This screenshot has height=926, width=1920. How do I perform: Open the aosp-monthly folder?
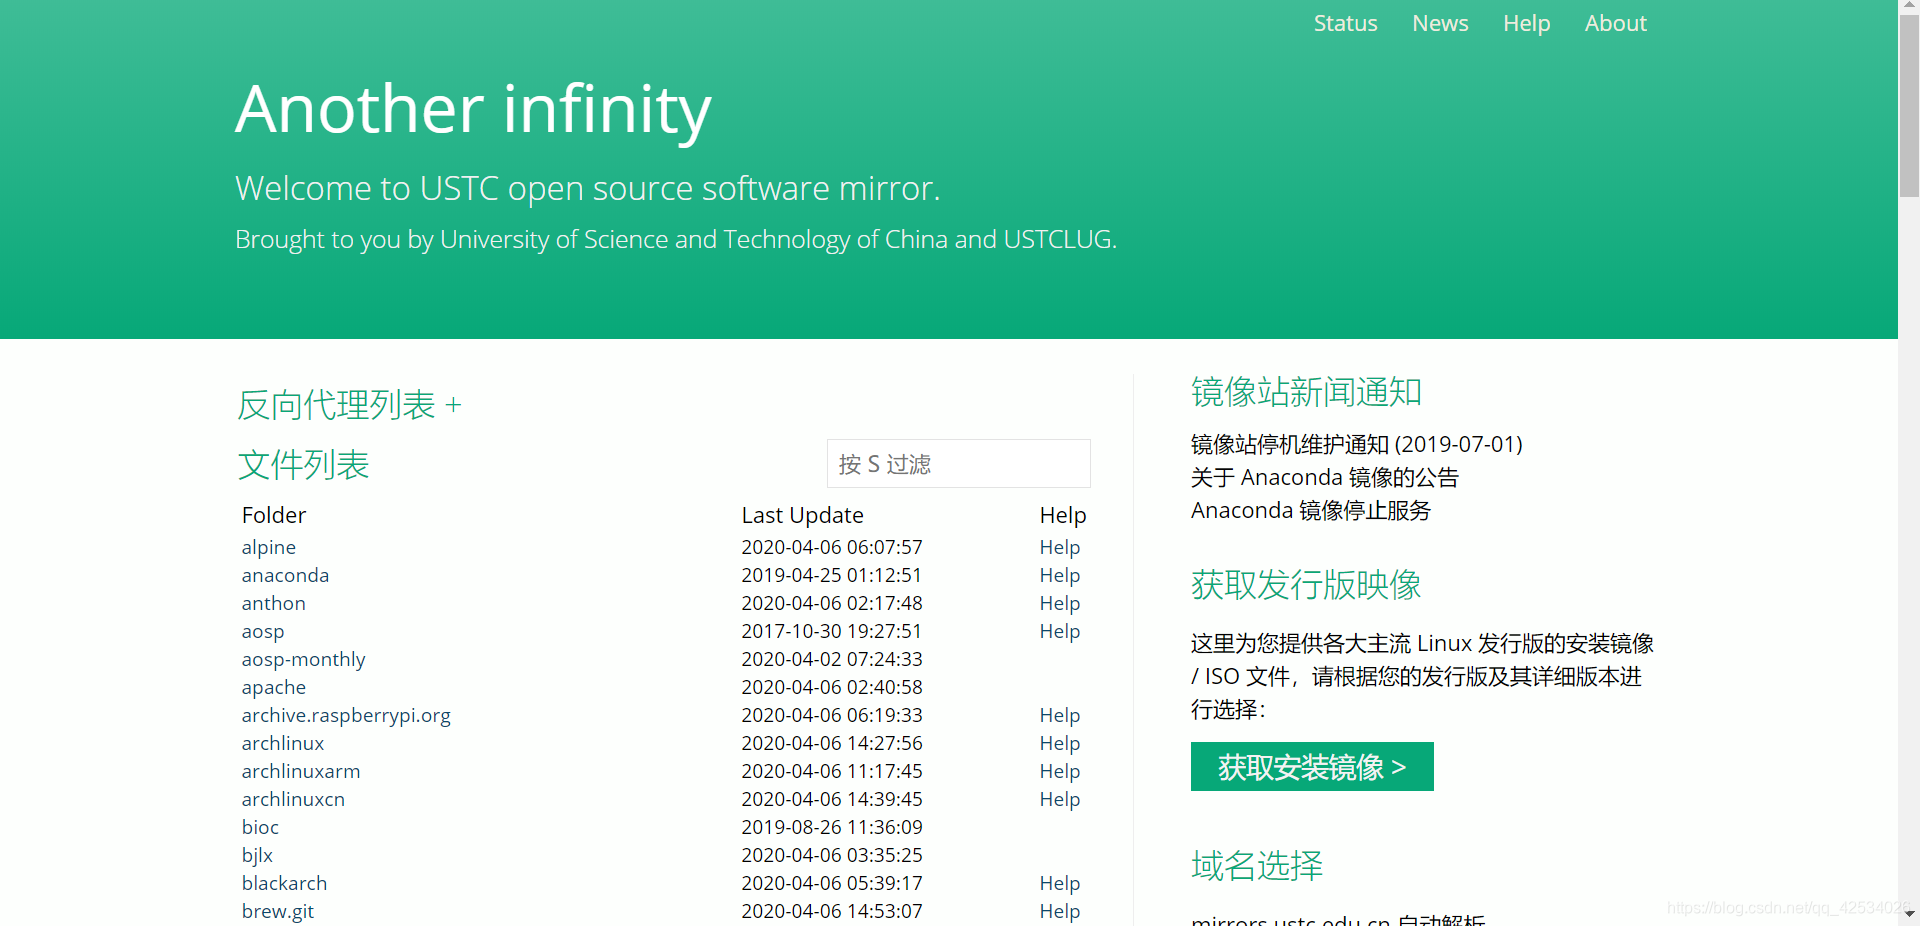coord(303,659)
